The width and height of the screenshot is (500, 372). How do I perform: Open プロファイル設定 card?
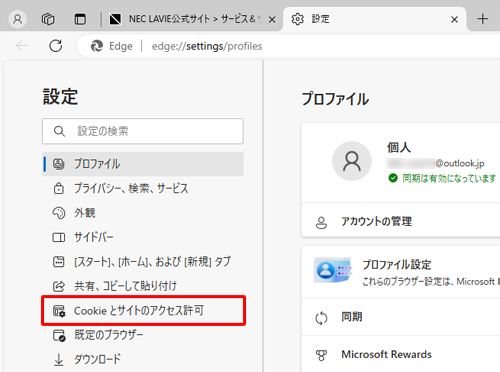coord(401,272)
